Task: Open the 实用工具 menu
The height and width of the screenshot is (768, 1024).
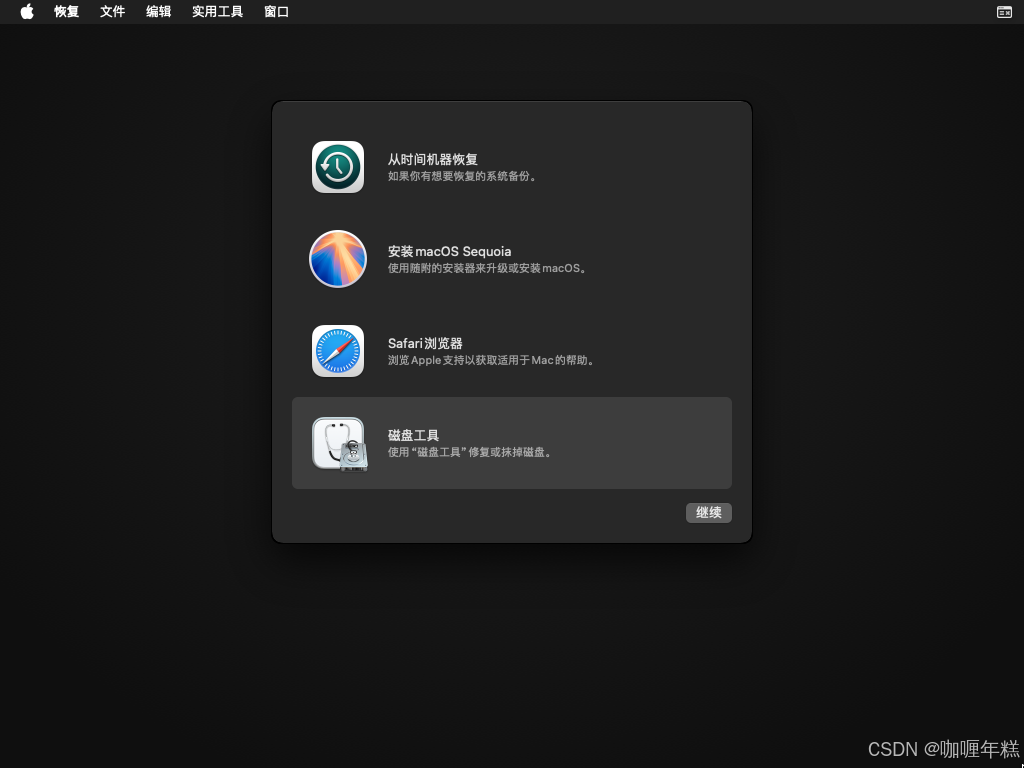Action: [x=217, y=12]
